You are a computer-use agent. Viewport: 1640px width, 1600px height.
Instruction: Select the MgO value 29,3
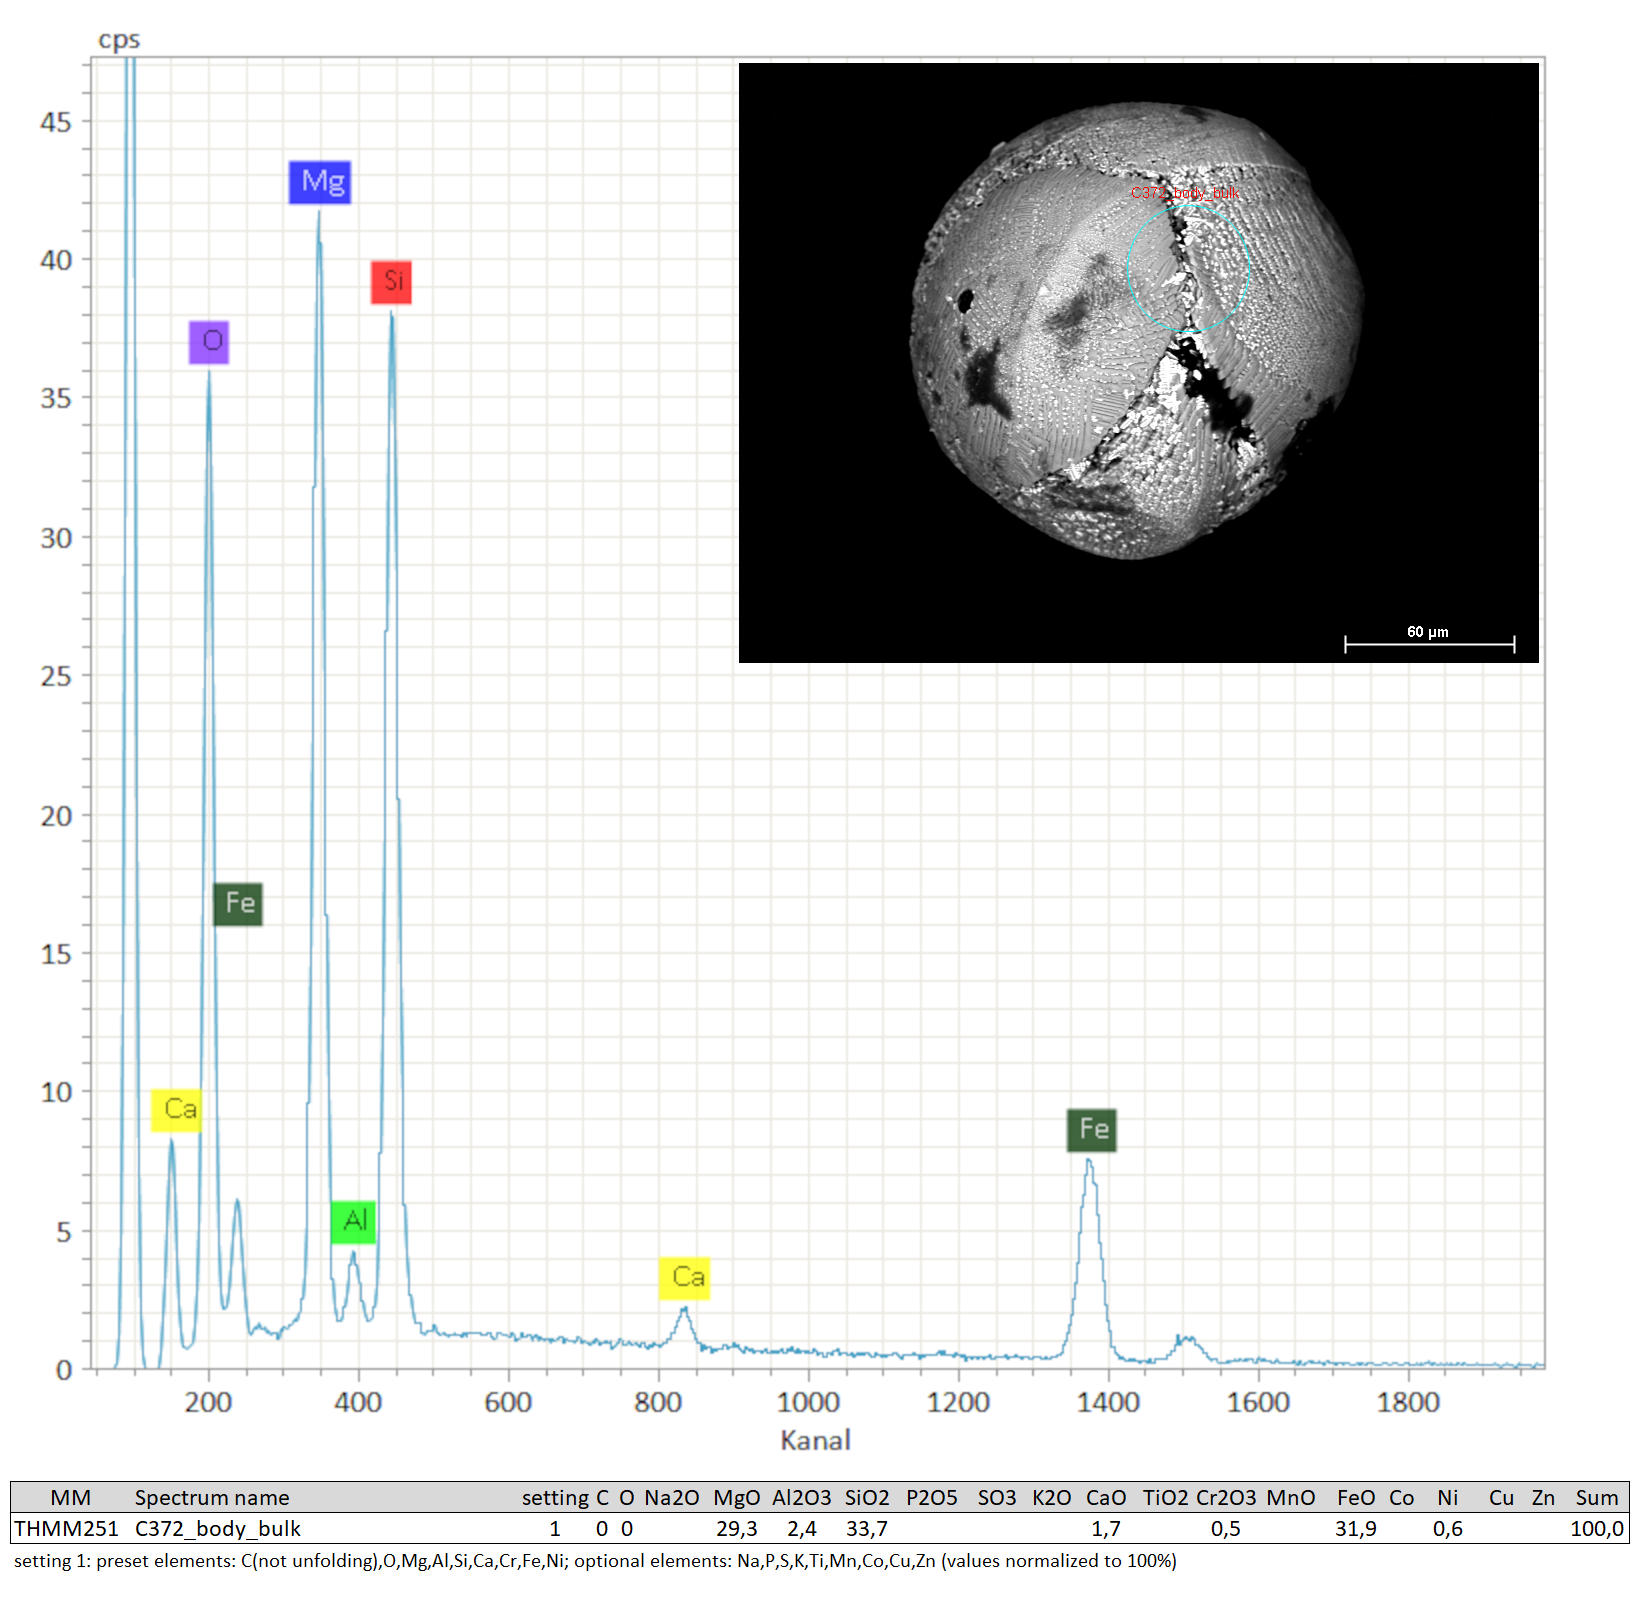[x=736, y=1529]
